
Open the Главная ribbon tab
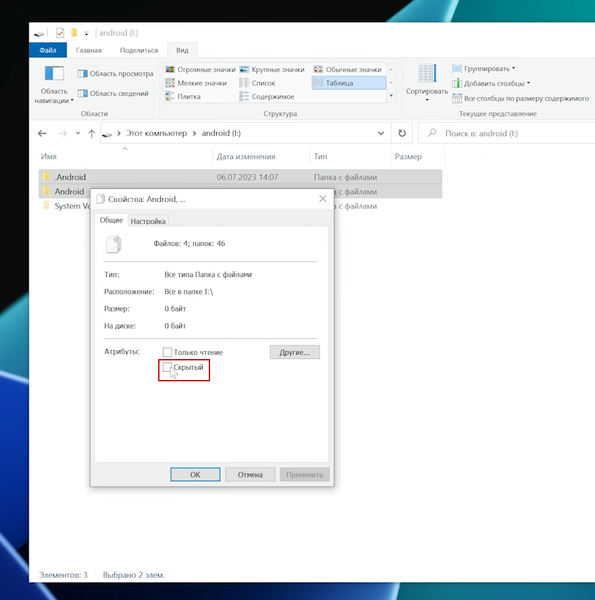coord(89,50)
